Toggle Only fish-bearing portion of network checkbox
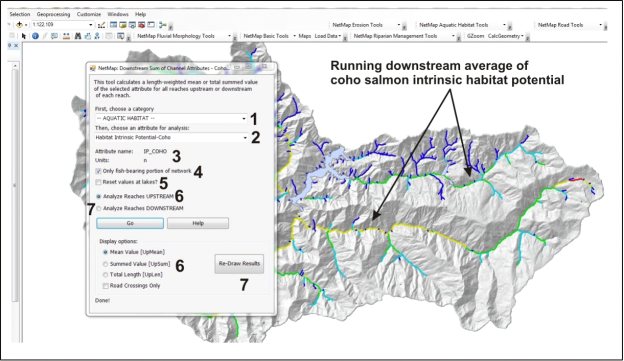 [98, 171]
